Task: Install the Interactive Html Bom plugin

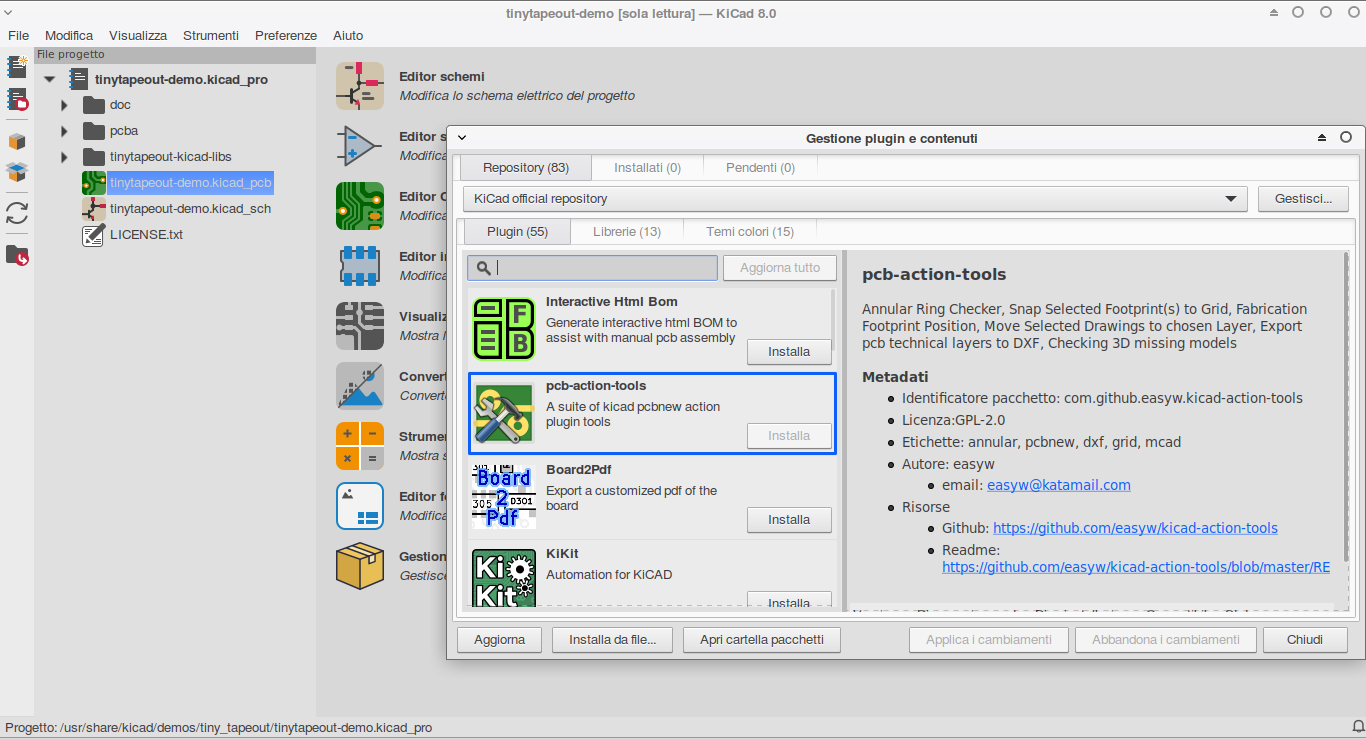Action: pyautogui.click(x=789, y=352)
